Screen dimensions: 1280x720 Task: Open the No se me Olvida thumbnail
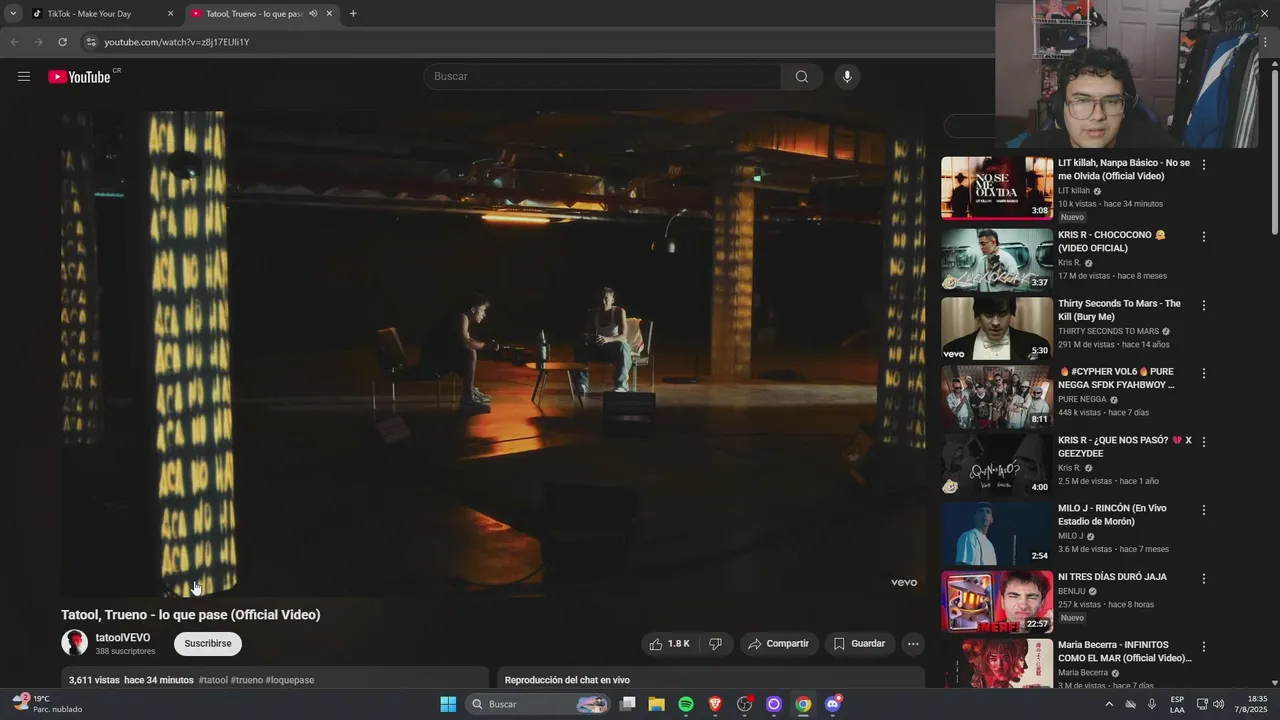tap(996, 187)
